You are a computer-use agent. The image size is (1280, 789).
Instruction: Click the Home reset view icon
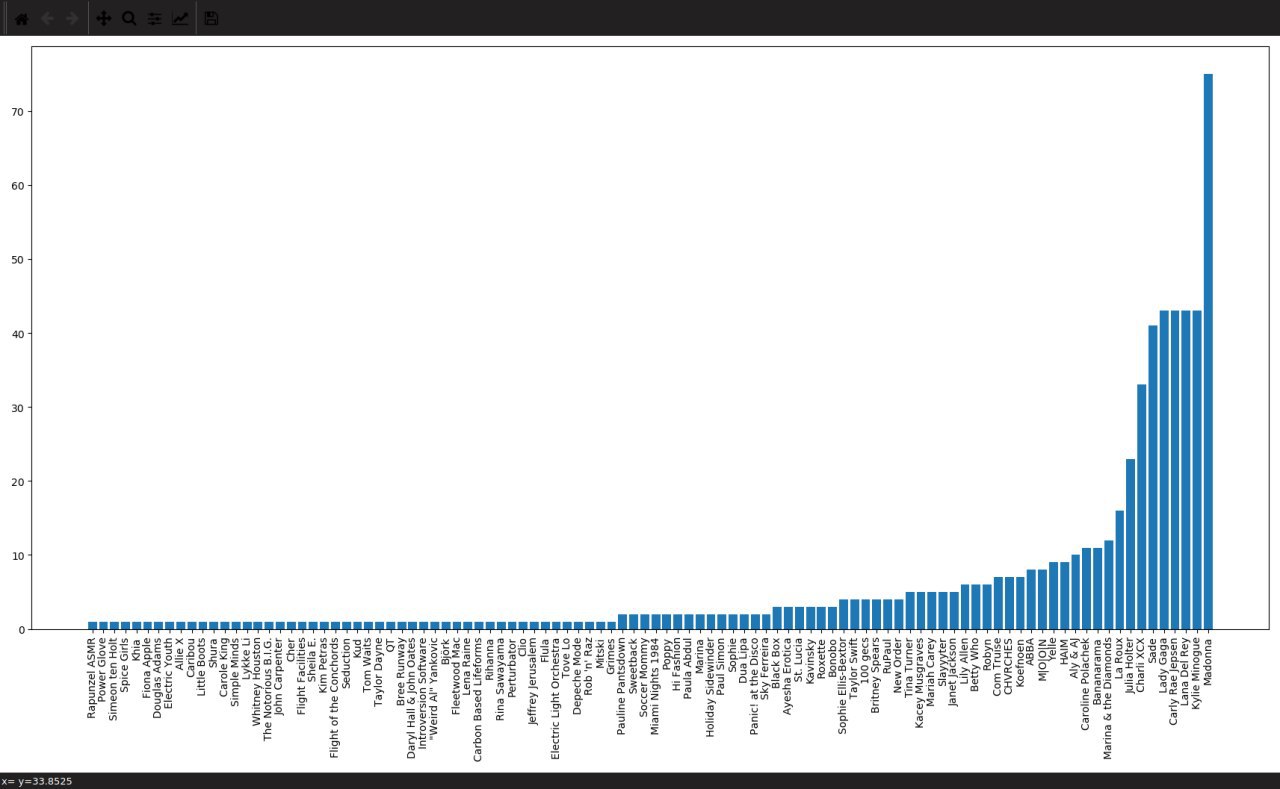click(21, 18)
